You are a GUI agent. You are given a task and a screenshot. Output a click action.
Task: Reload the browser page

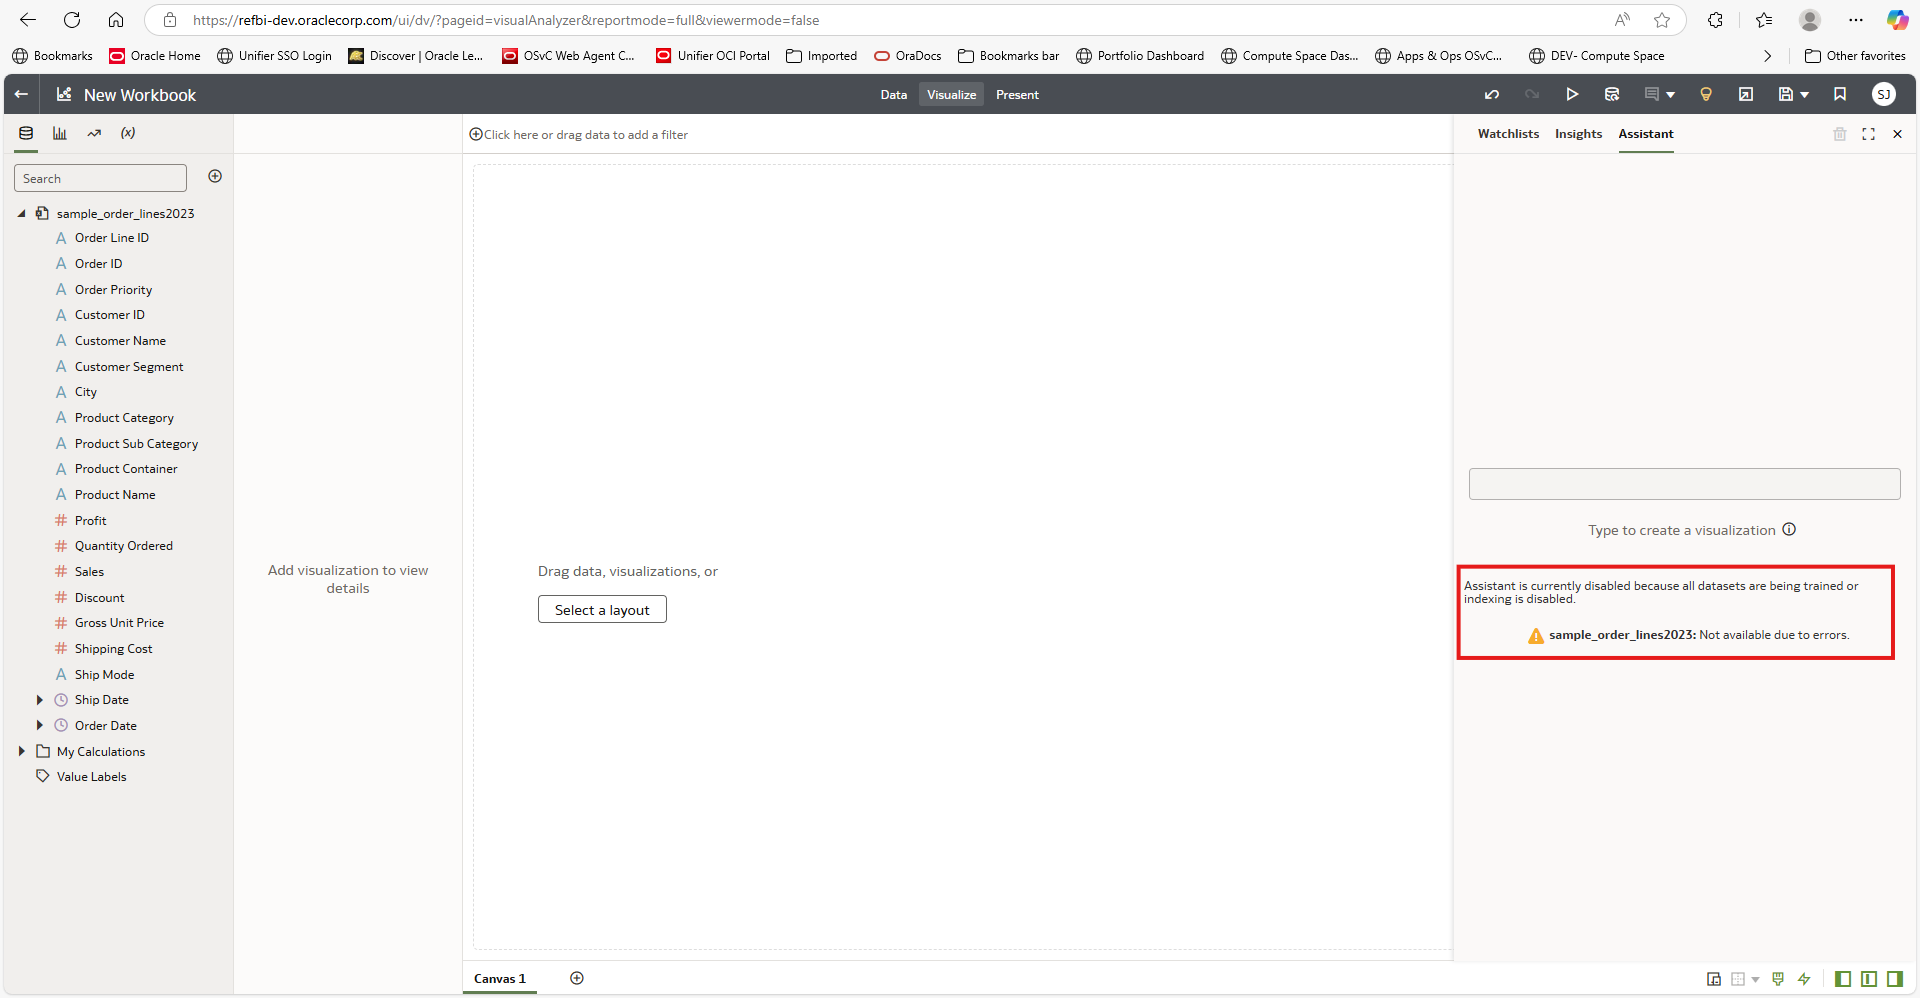(x=72, y=20)
